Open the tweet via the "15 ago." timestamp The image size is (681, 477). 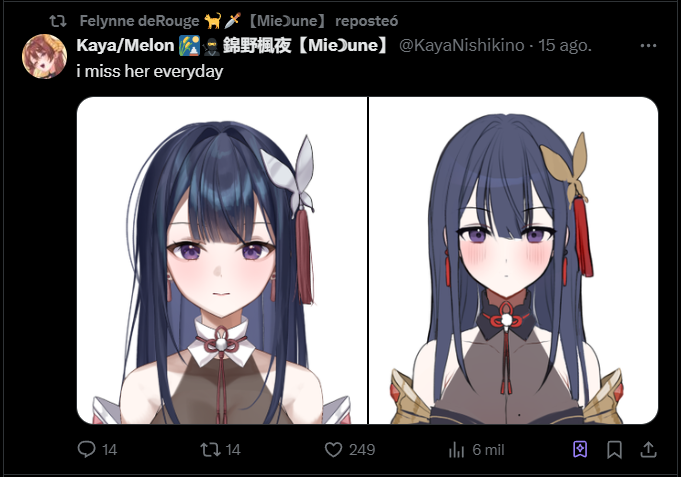565,45
